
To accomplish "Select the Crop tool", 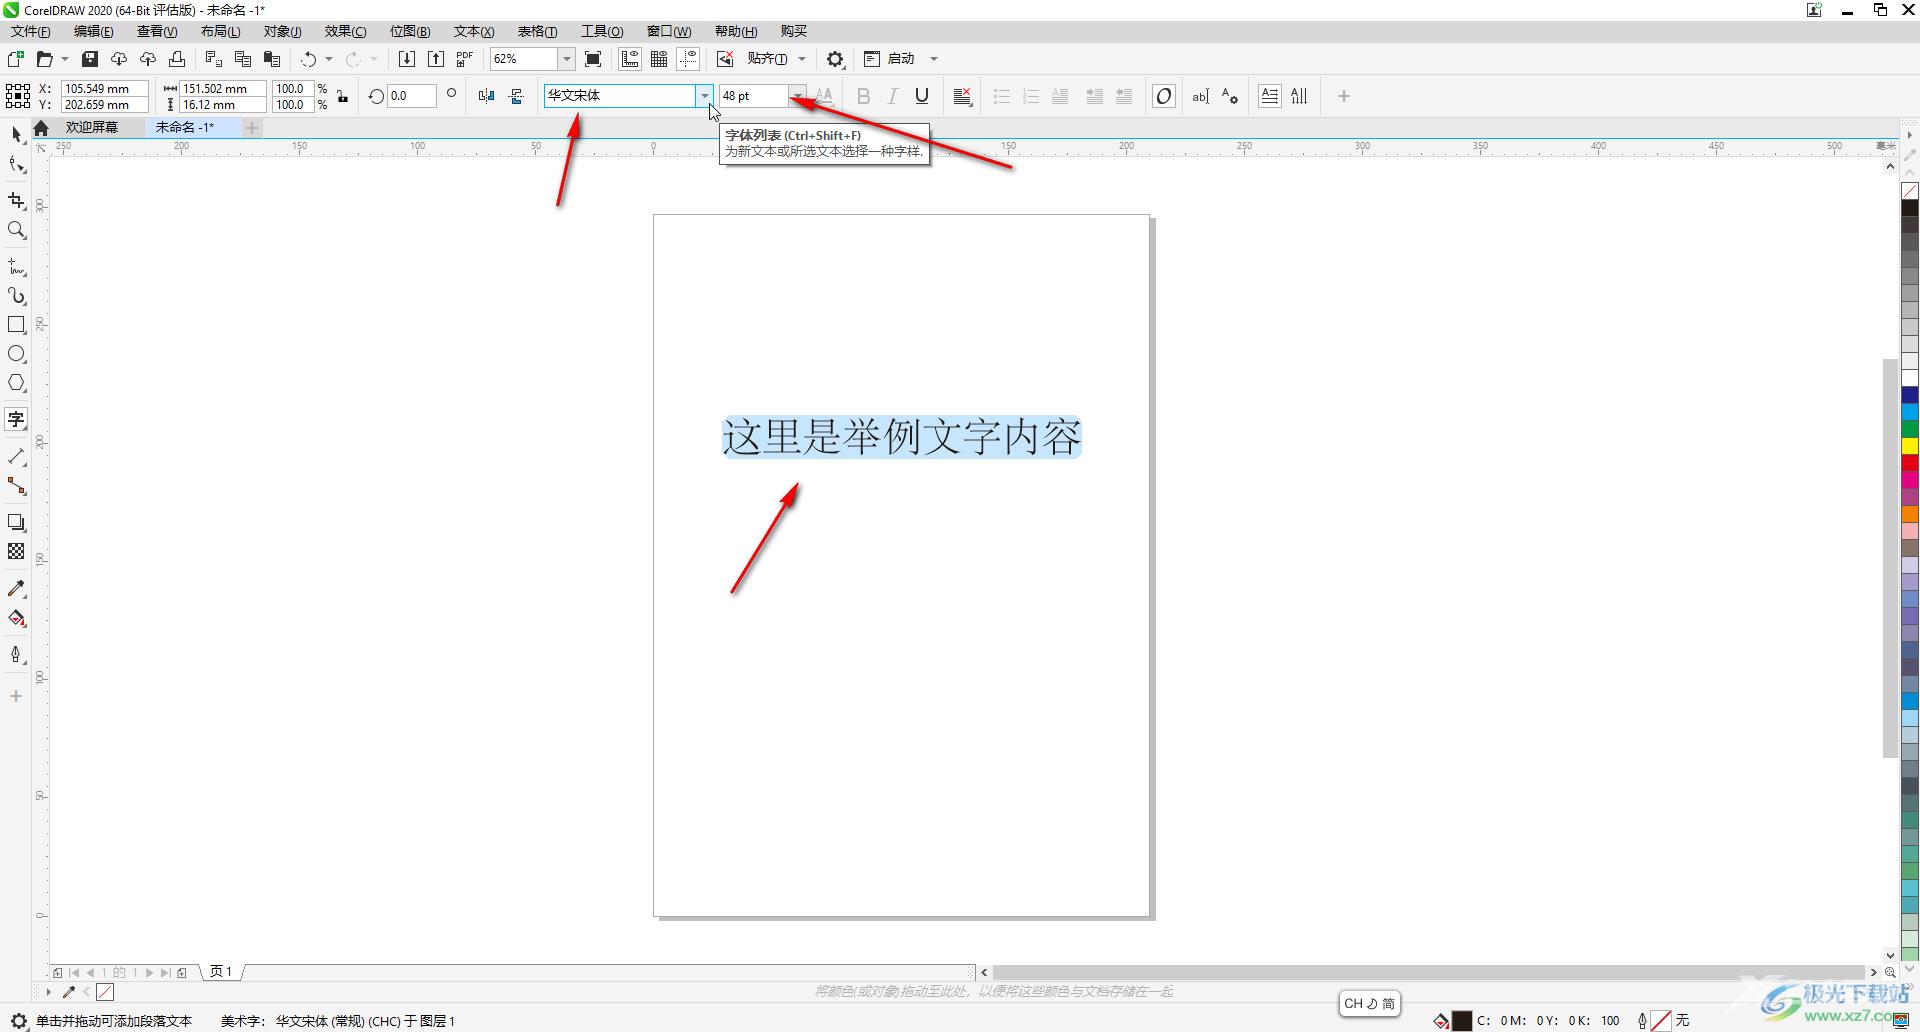I will click(x=16, y=201).
